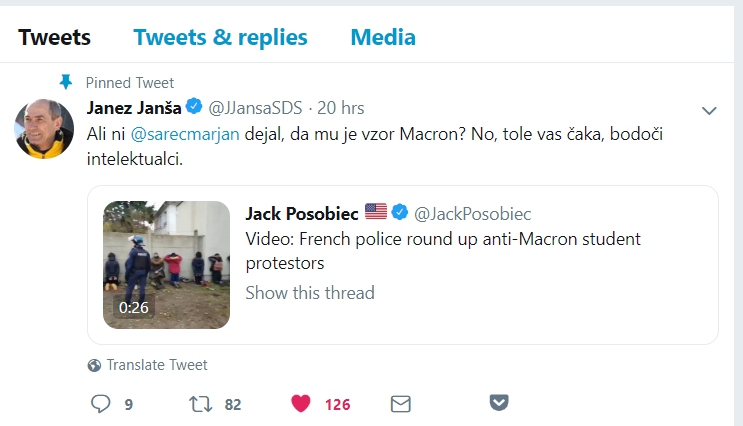Open Janez Janša's profile avatar
The width and height of the screenshot is (743, 426).
click(x=44, y=128)
